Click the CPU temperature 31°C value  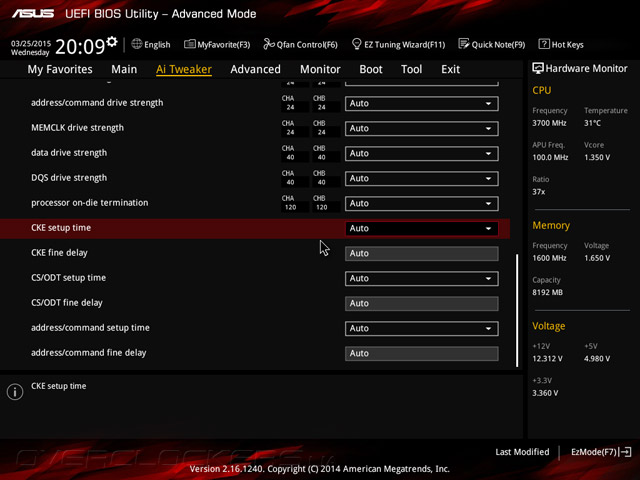click(x=592, y=123)
